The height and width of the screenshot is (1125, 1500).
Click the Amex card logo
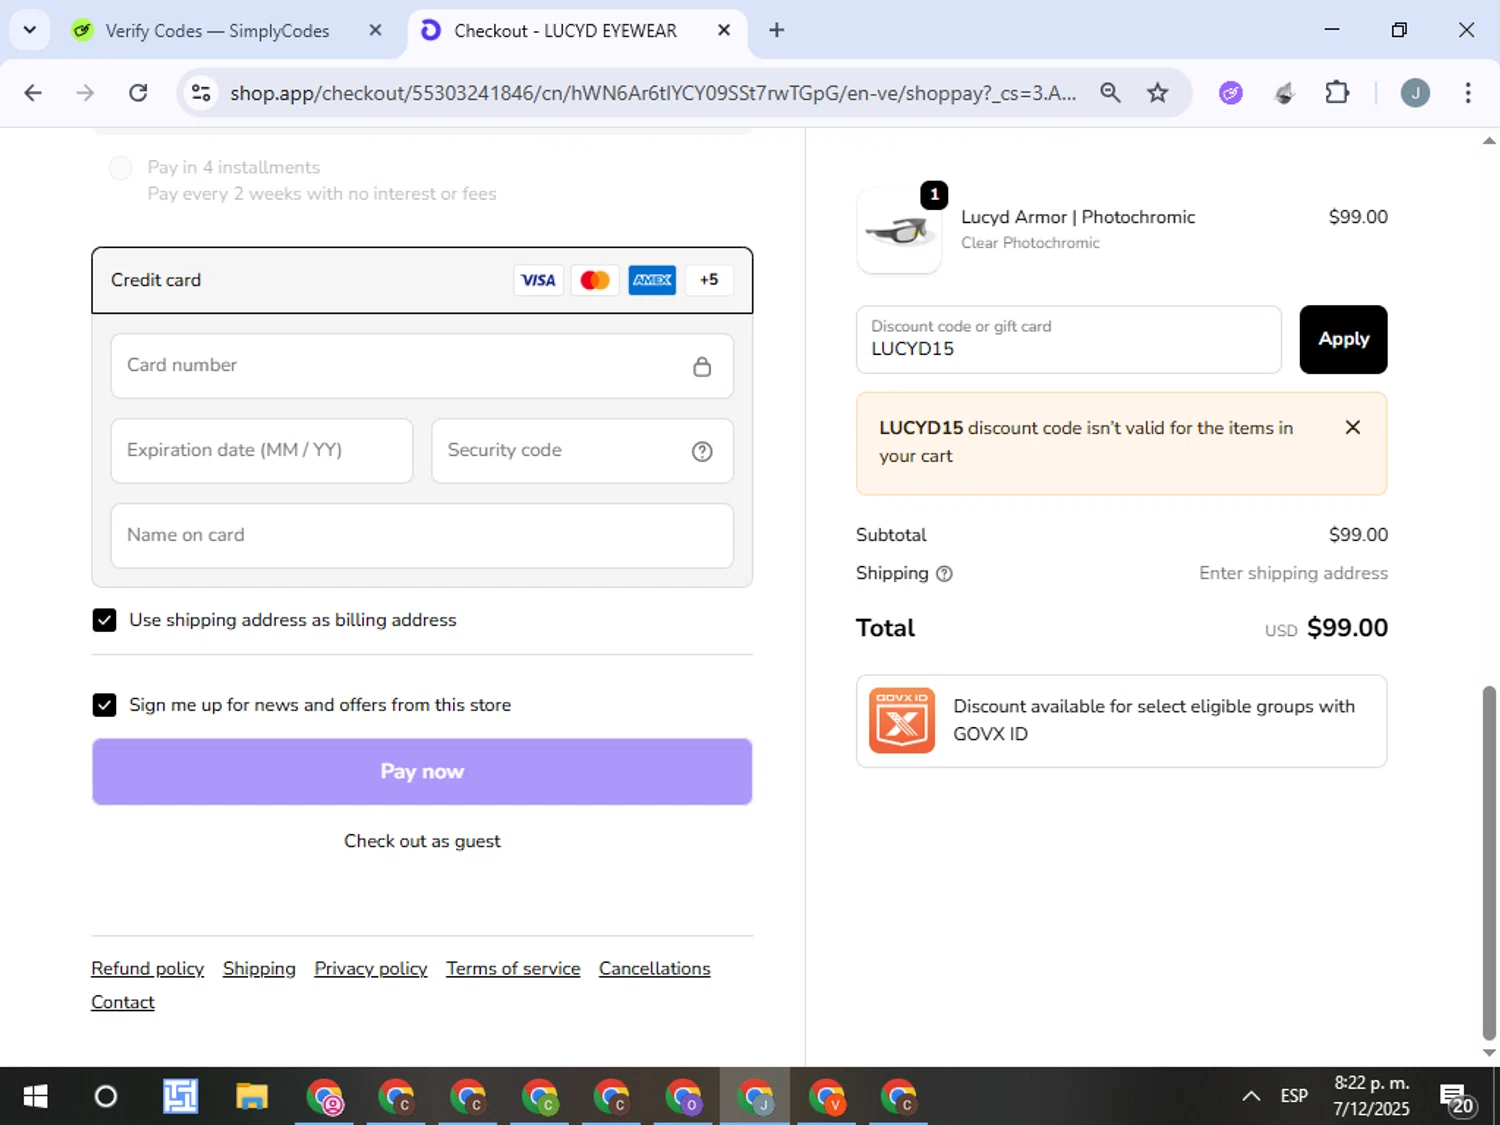(x=652, y=280)
